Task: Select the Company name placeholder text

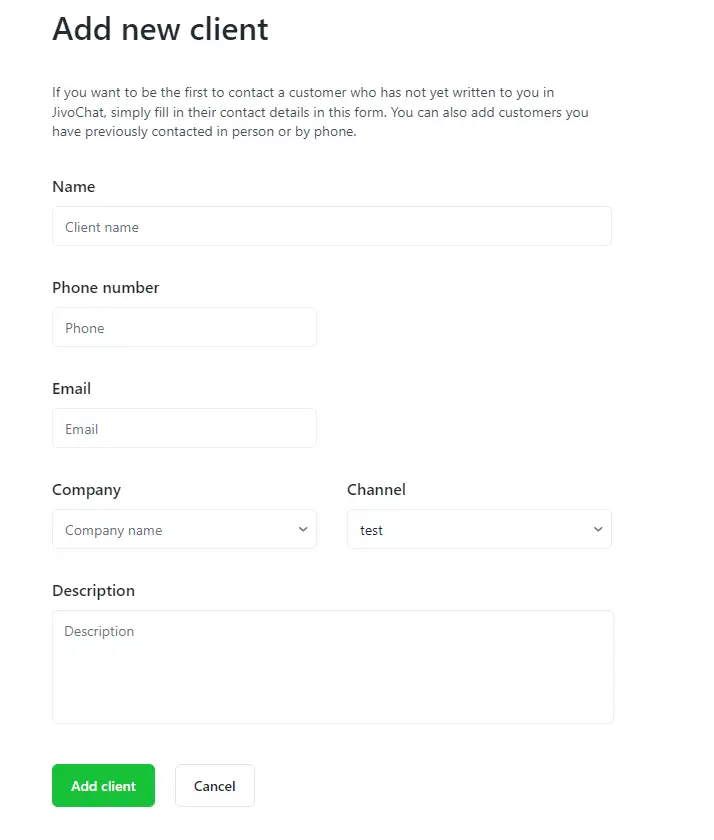Action: click(x=113, y=531)
